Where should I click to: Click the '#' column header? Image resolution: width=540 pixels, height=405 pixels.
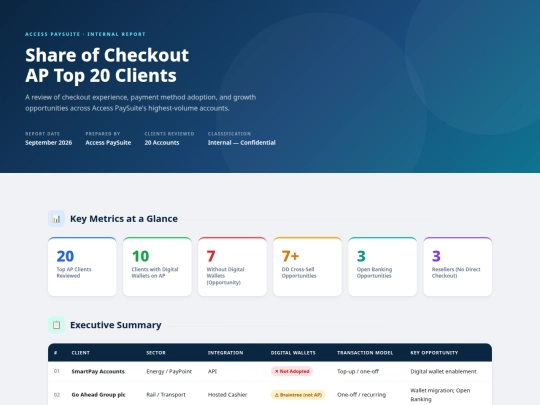click(x=55, y=353)
